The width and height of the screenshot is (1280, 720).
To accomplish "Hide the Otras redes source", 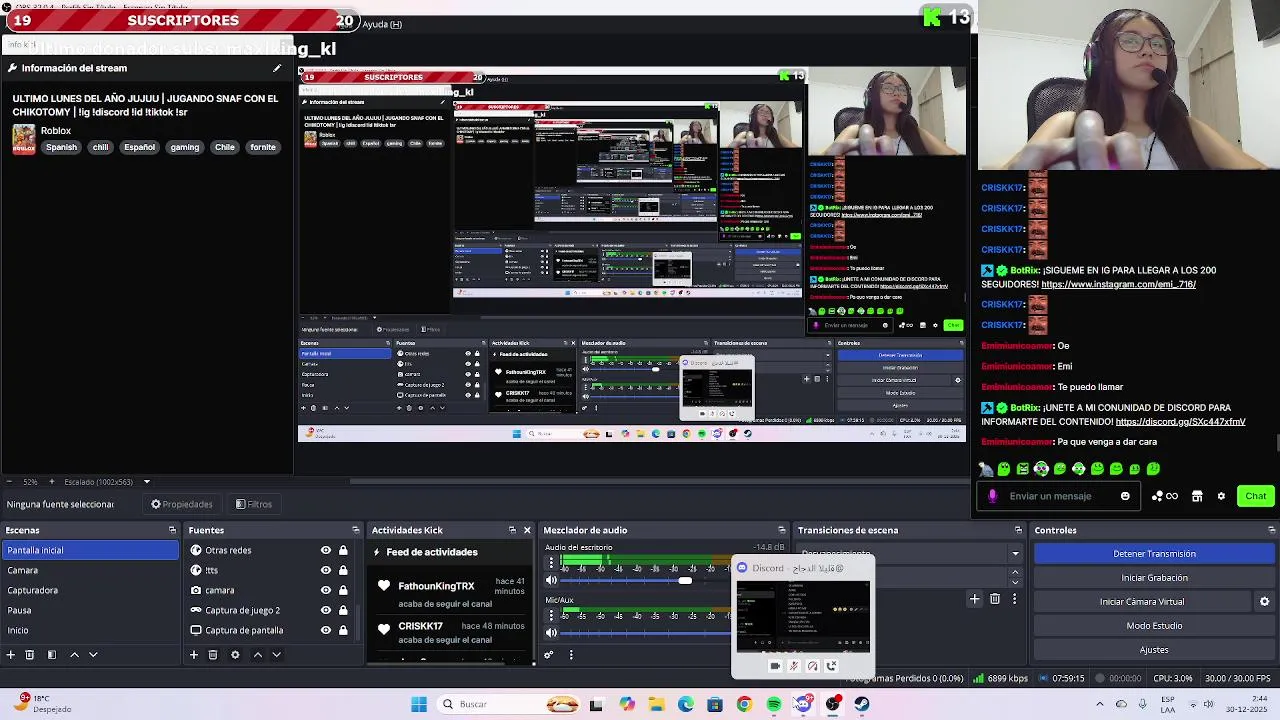I will tap(326, 550).
